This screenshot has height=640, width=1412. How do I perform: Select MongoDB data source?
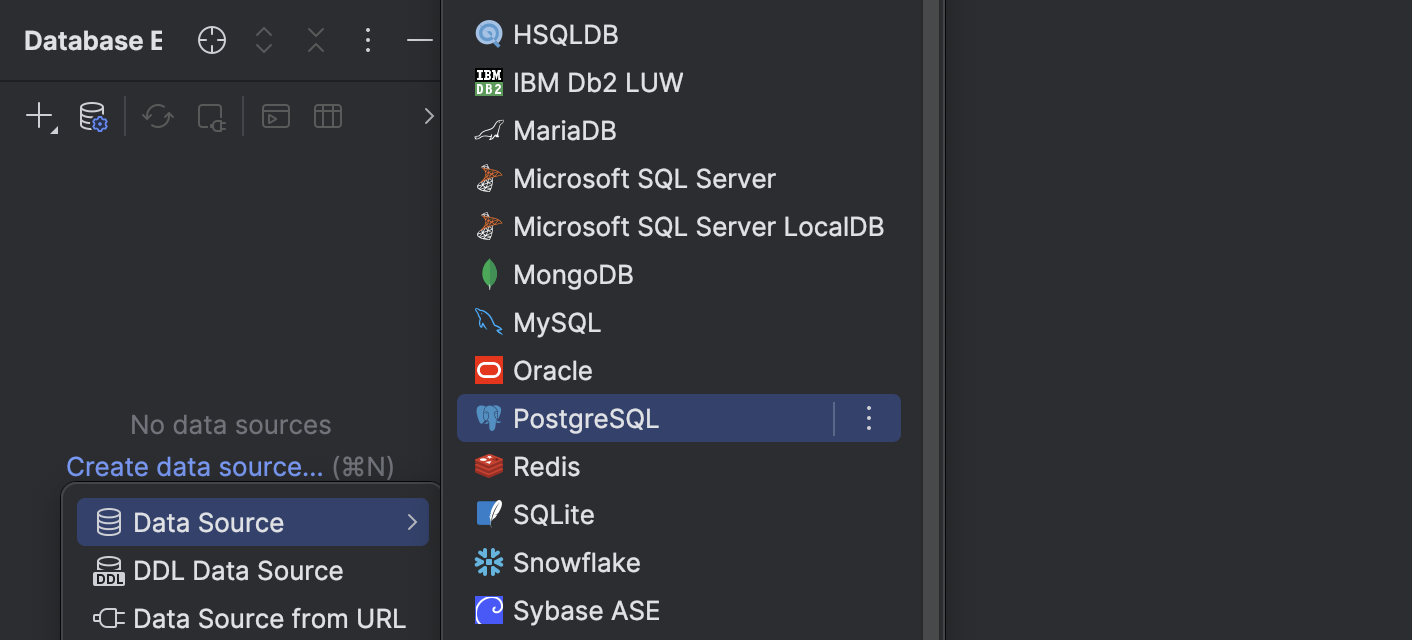tap(573, 274)
